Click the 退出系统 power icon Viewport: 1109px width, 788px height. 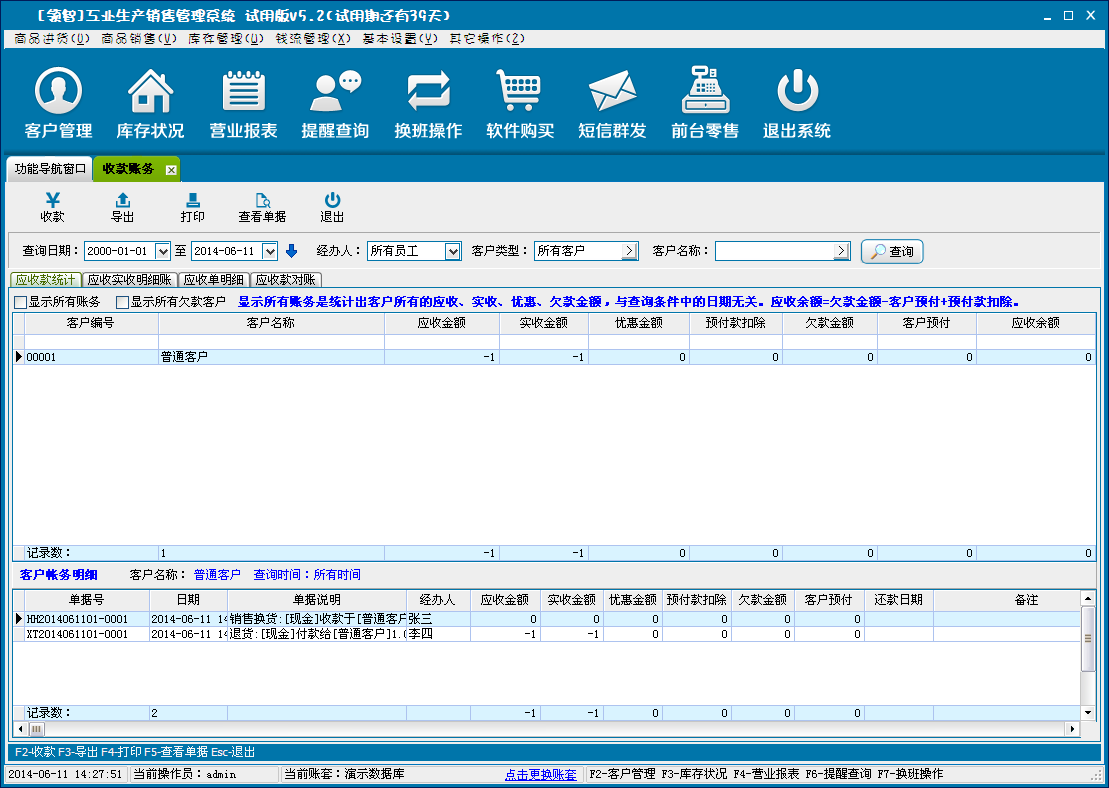coord(797,93)
